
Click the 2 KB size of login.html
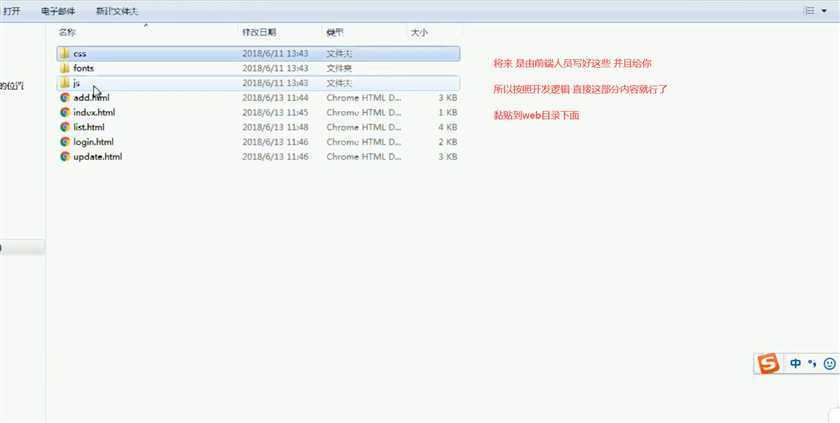coord(447,142)
